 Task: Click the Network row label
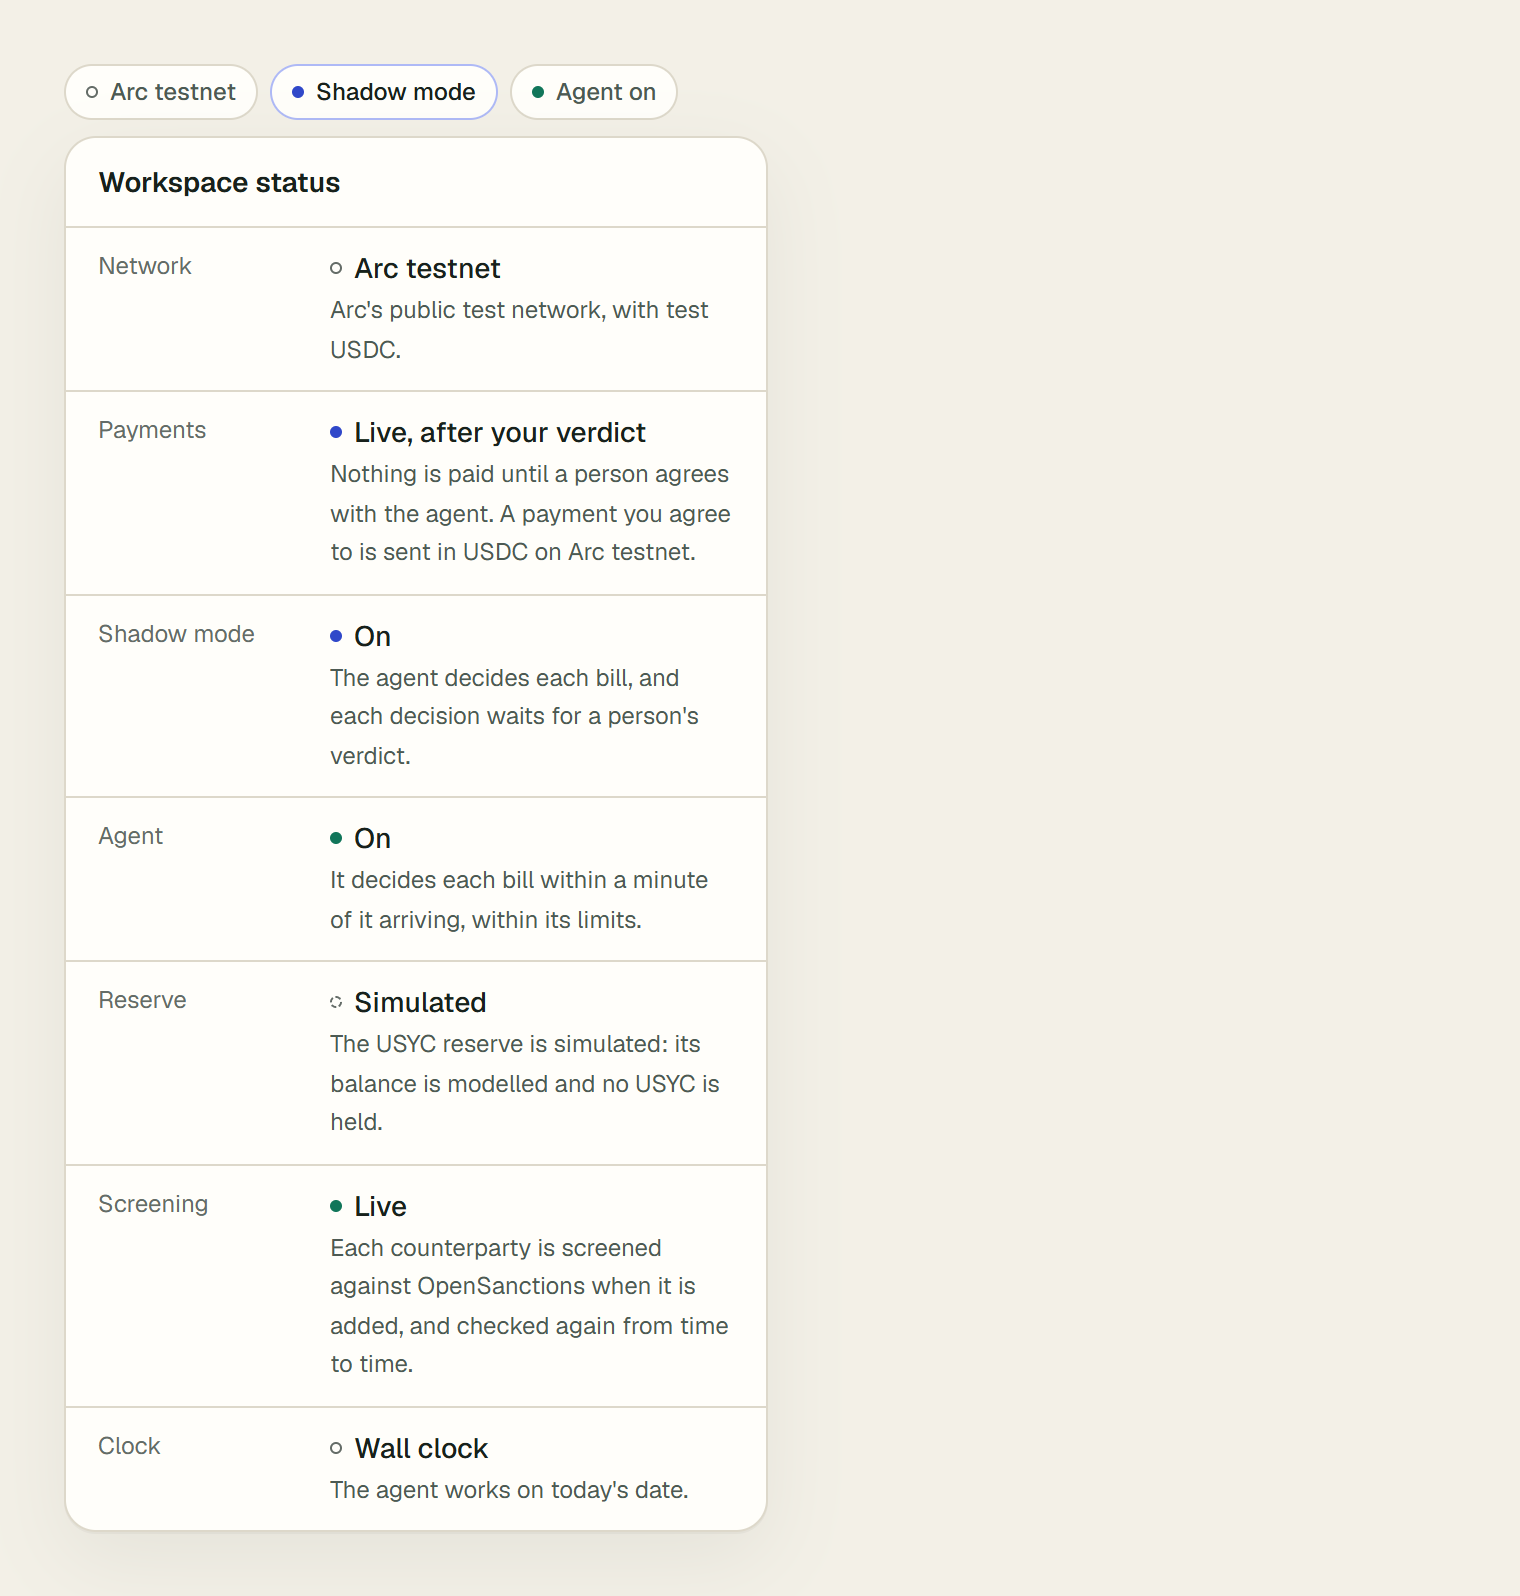145,266
